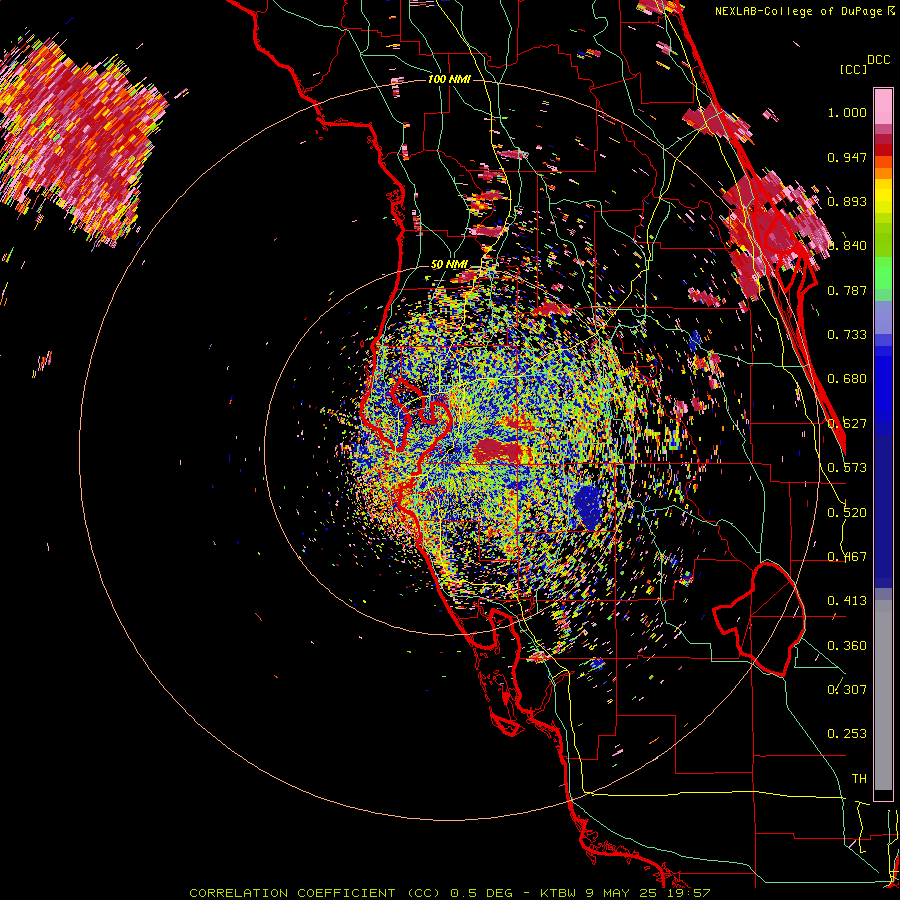Pick the periwinkle light-blue color bar segment

(x=883, y=317)
